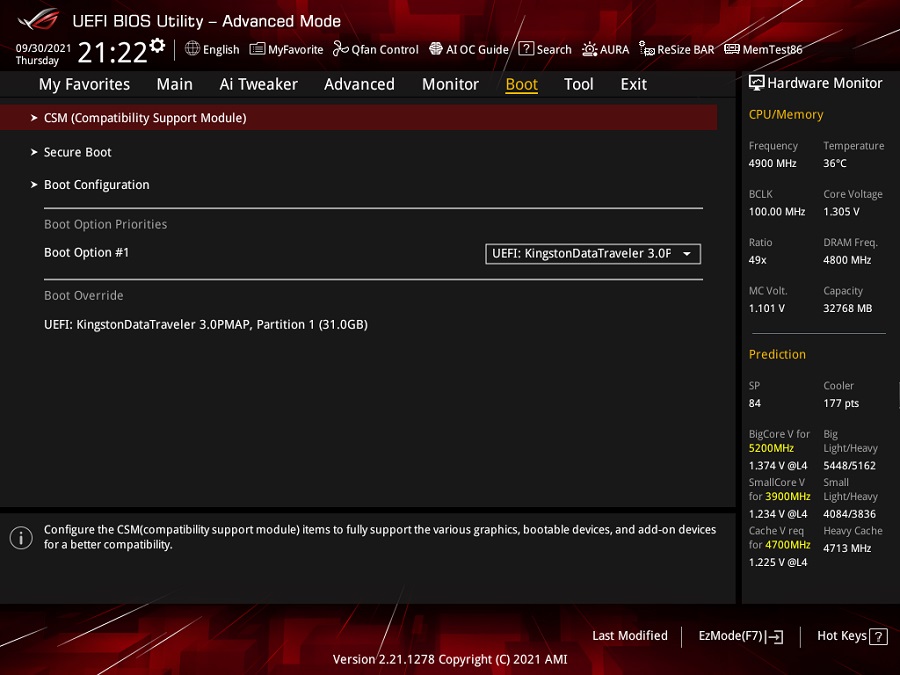The image size is (900, 675).
Task: Show the Hot Keys list
Action: point(852,636)
